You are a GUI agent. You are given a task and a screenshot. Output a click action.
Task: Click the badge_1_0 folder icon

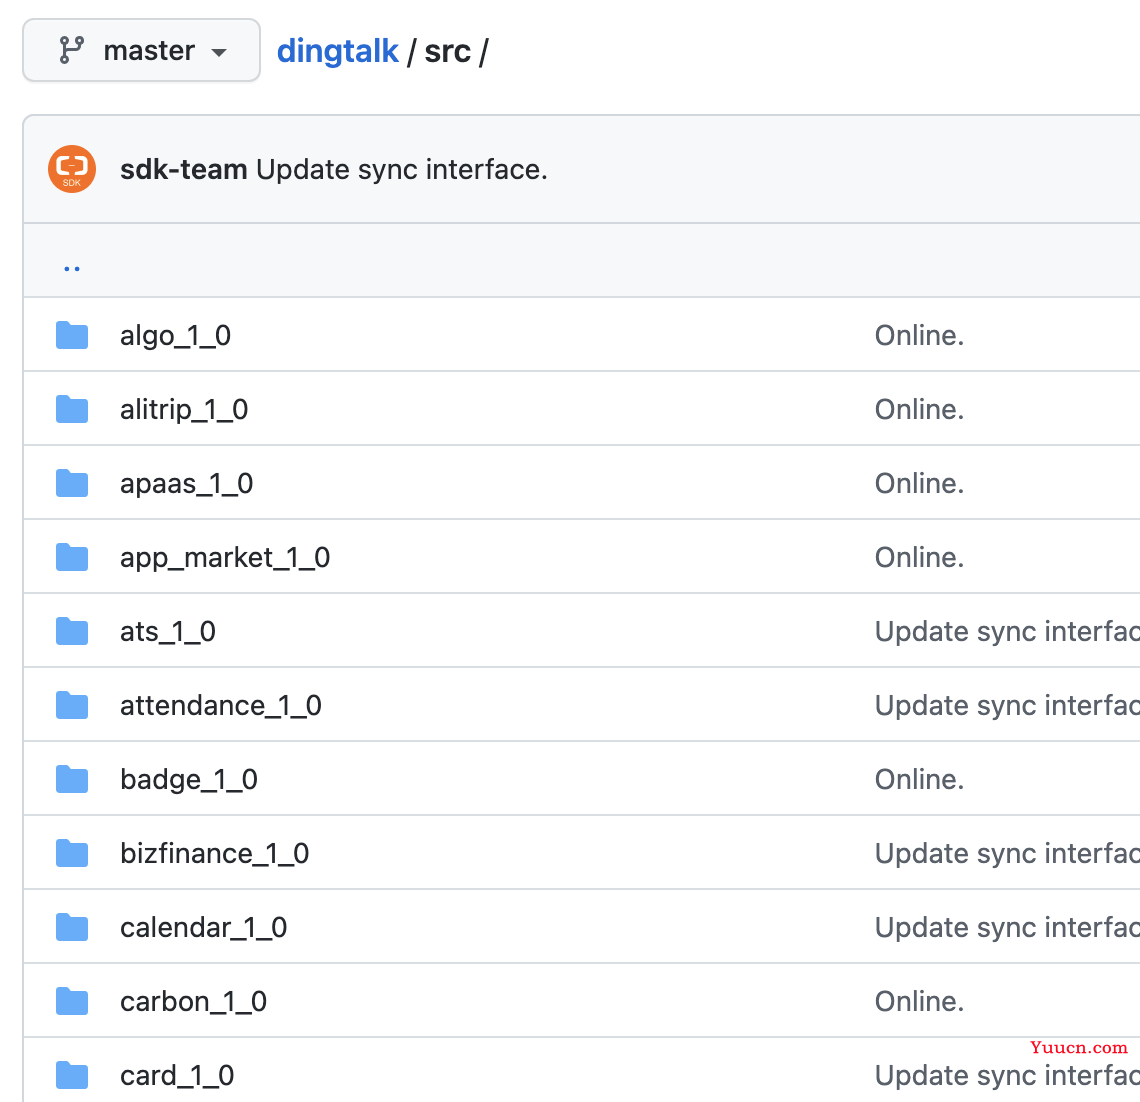(x=72, y=779)
